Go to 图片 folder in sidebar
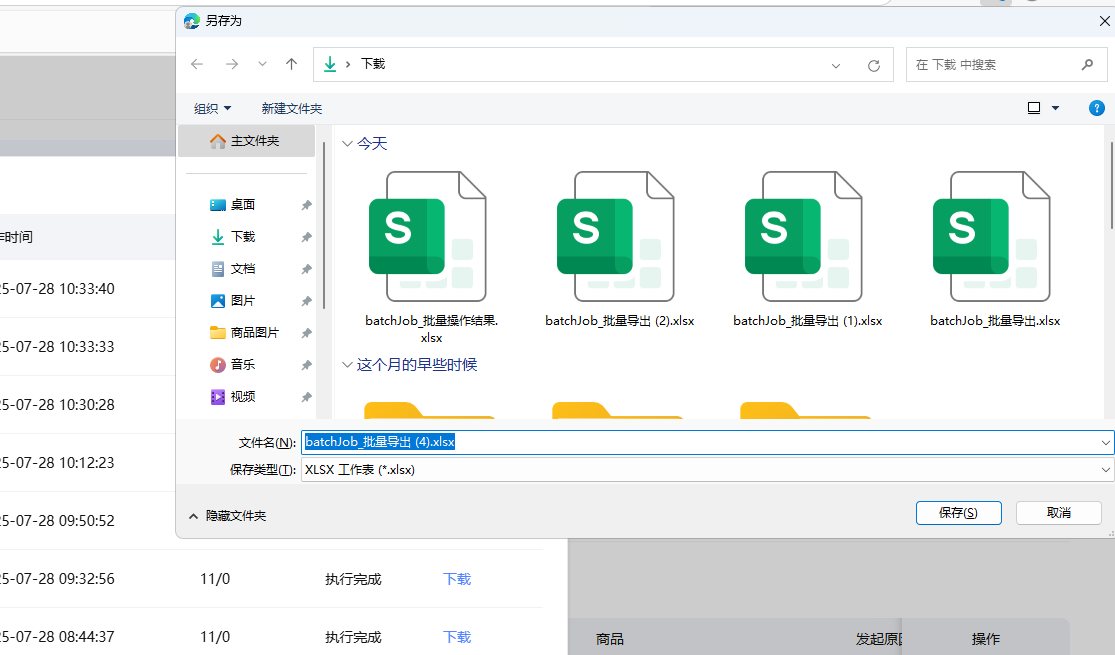Image resolution: width=1115 pixels, height=655 pixels. (243, 301)
